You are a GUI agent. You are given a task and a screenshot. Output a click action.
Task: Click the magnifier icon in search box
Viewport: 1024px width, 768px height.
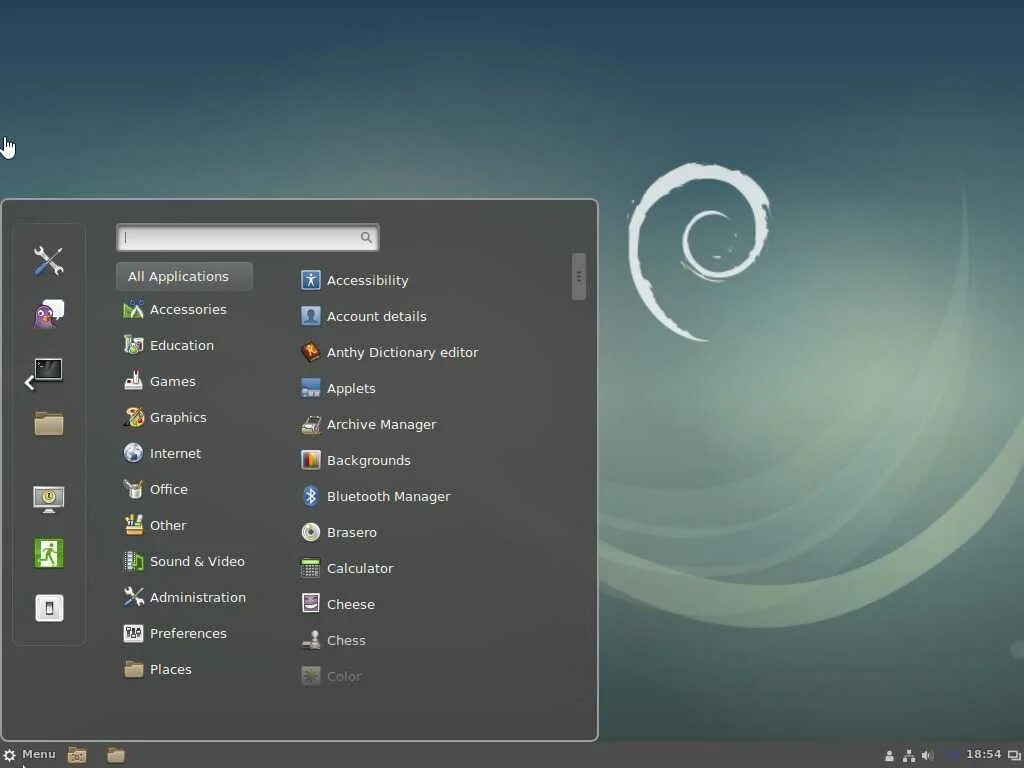pyautogui.click(x=366, y=238)
